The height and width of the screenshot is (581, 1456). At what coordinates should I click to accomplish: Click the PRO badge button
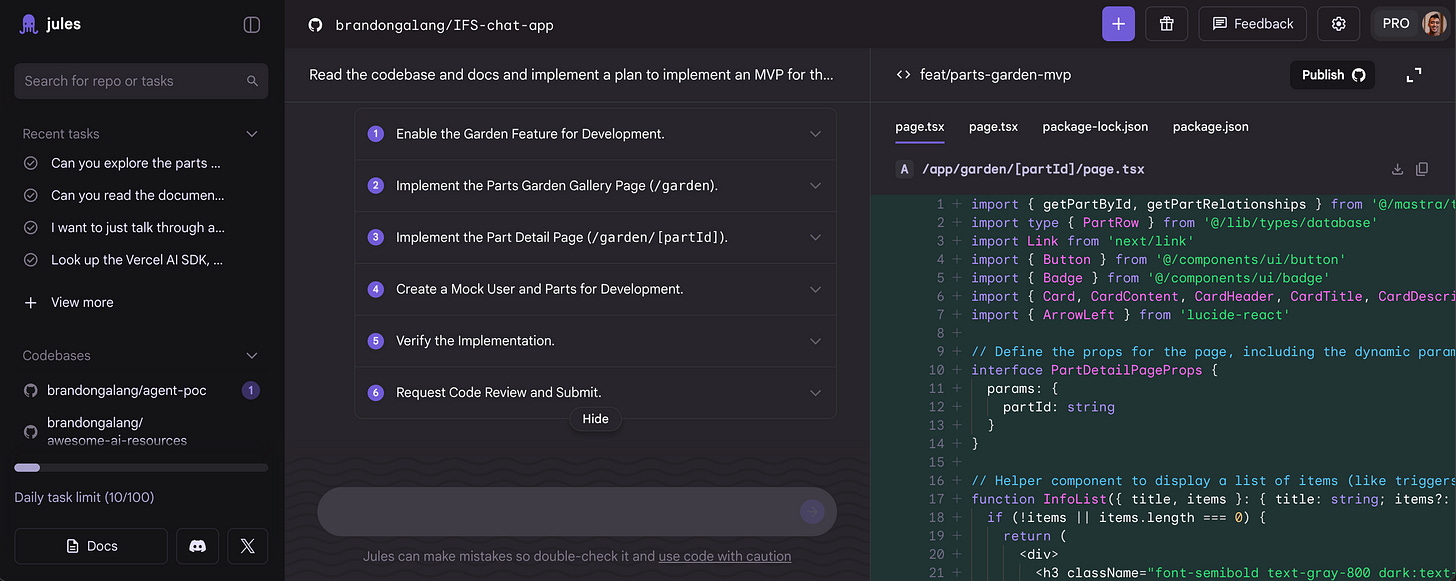(1396, 24)
